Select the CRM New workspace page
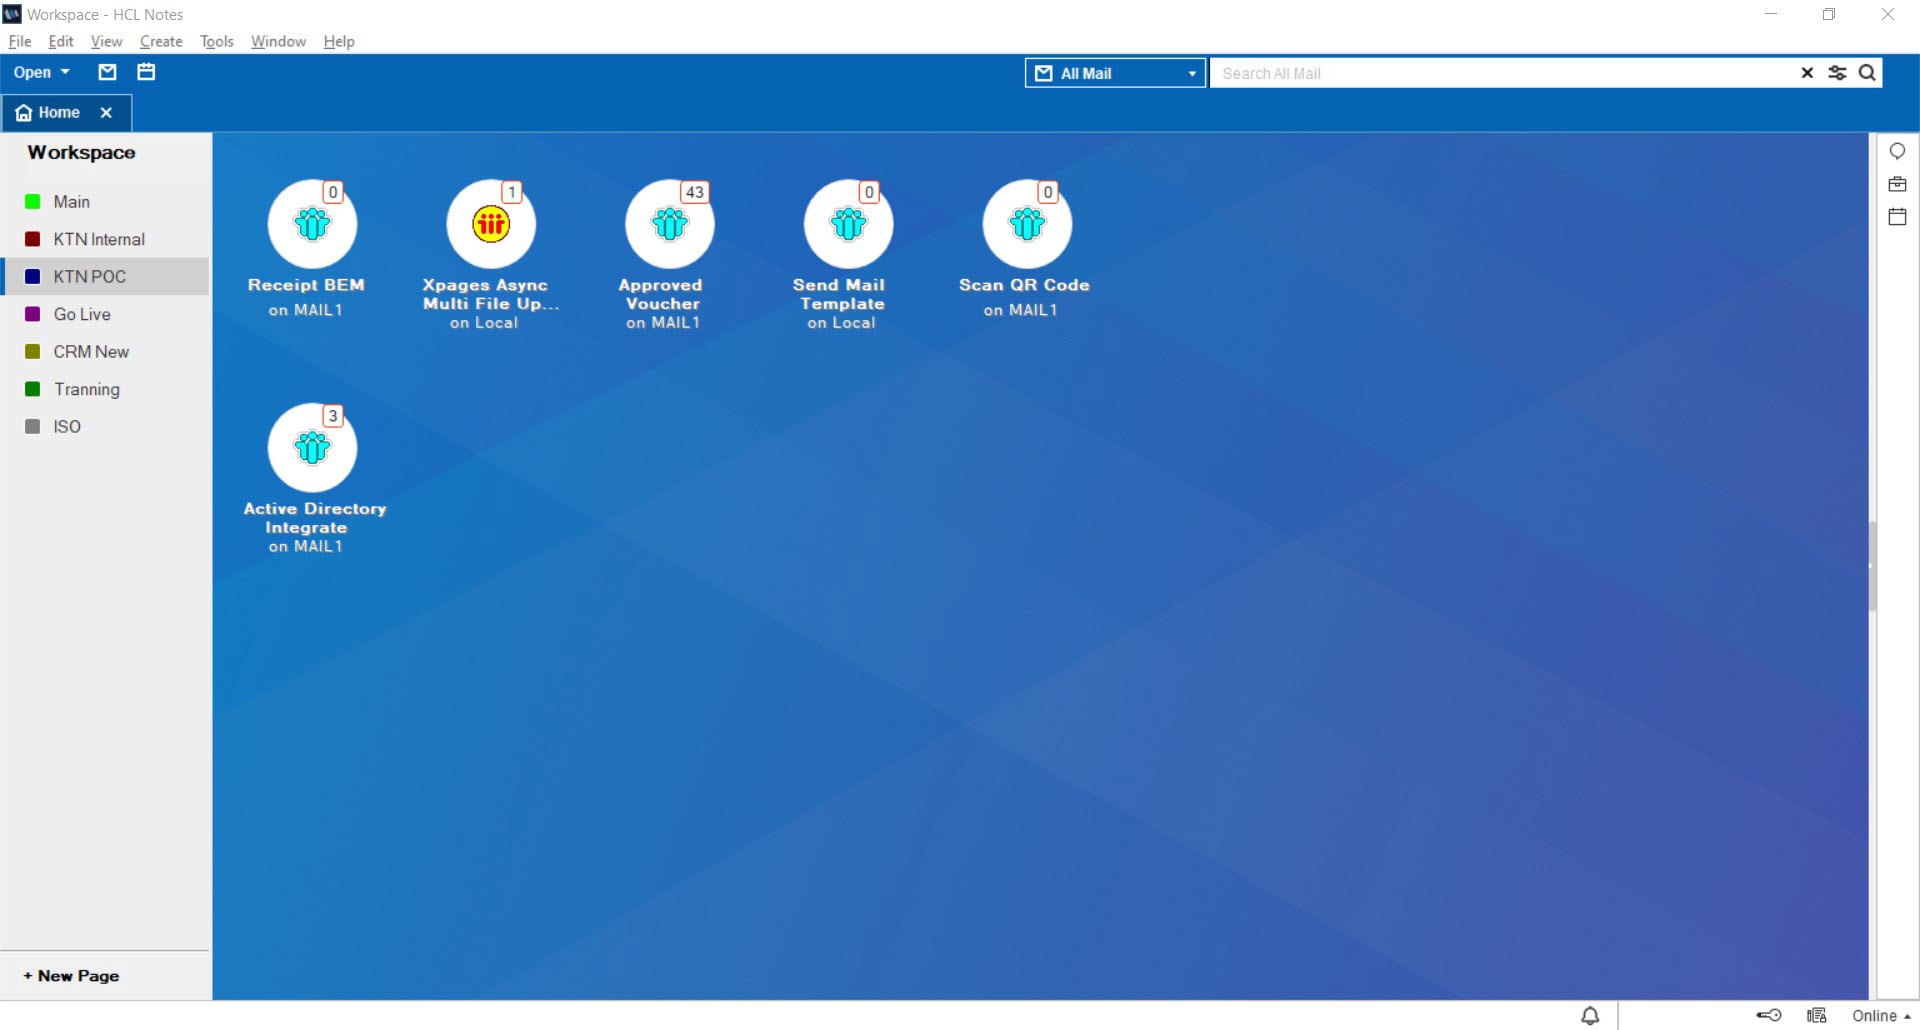The height and width of the screenshot is (1030, 1920). pos(105,352)
